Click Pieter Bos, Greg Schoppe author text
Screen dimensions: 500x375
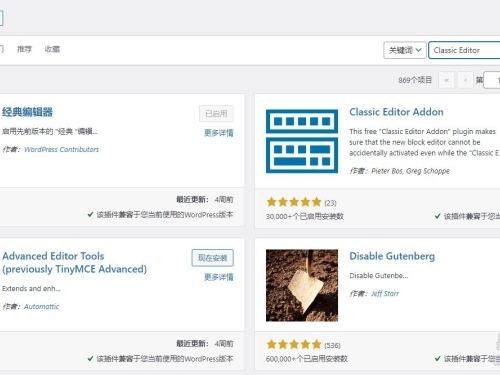(x=410, y=171)
